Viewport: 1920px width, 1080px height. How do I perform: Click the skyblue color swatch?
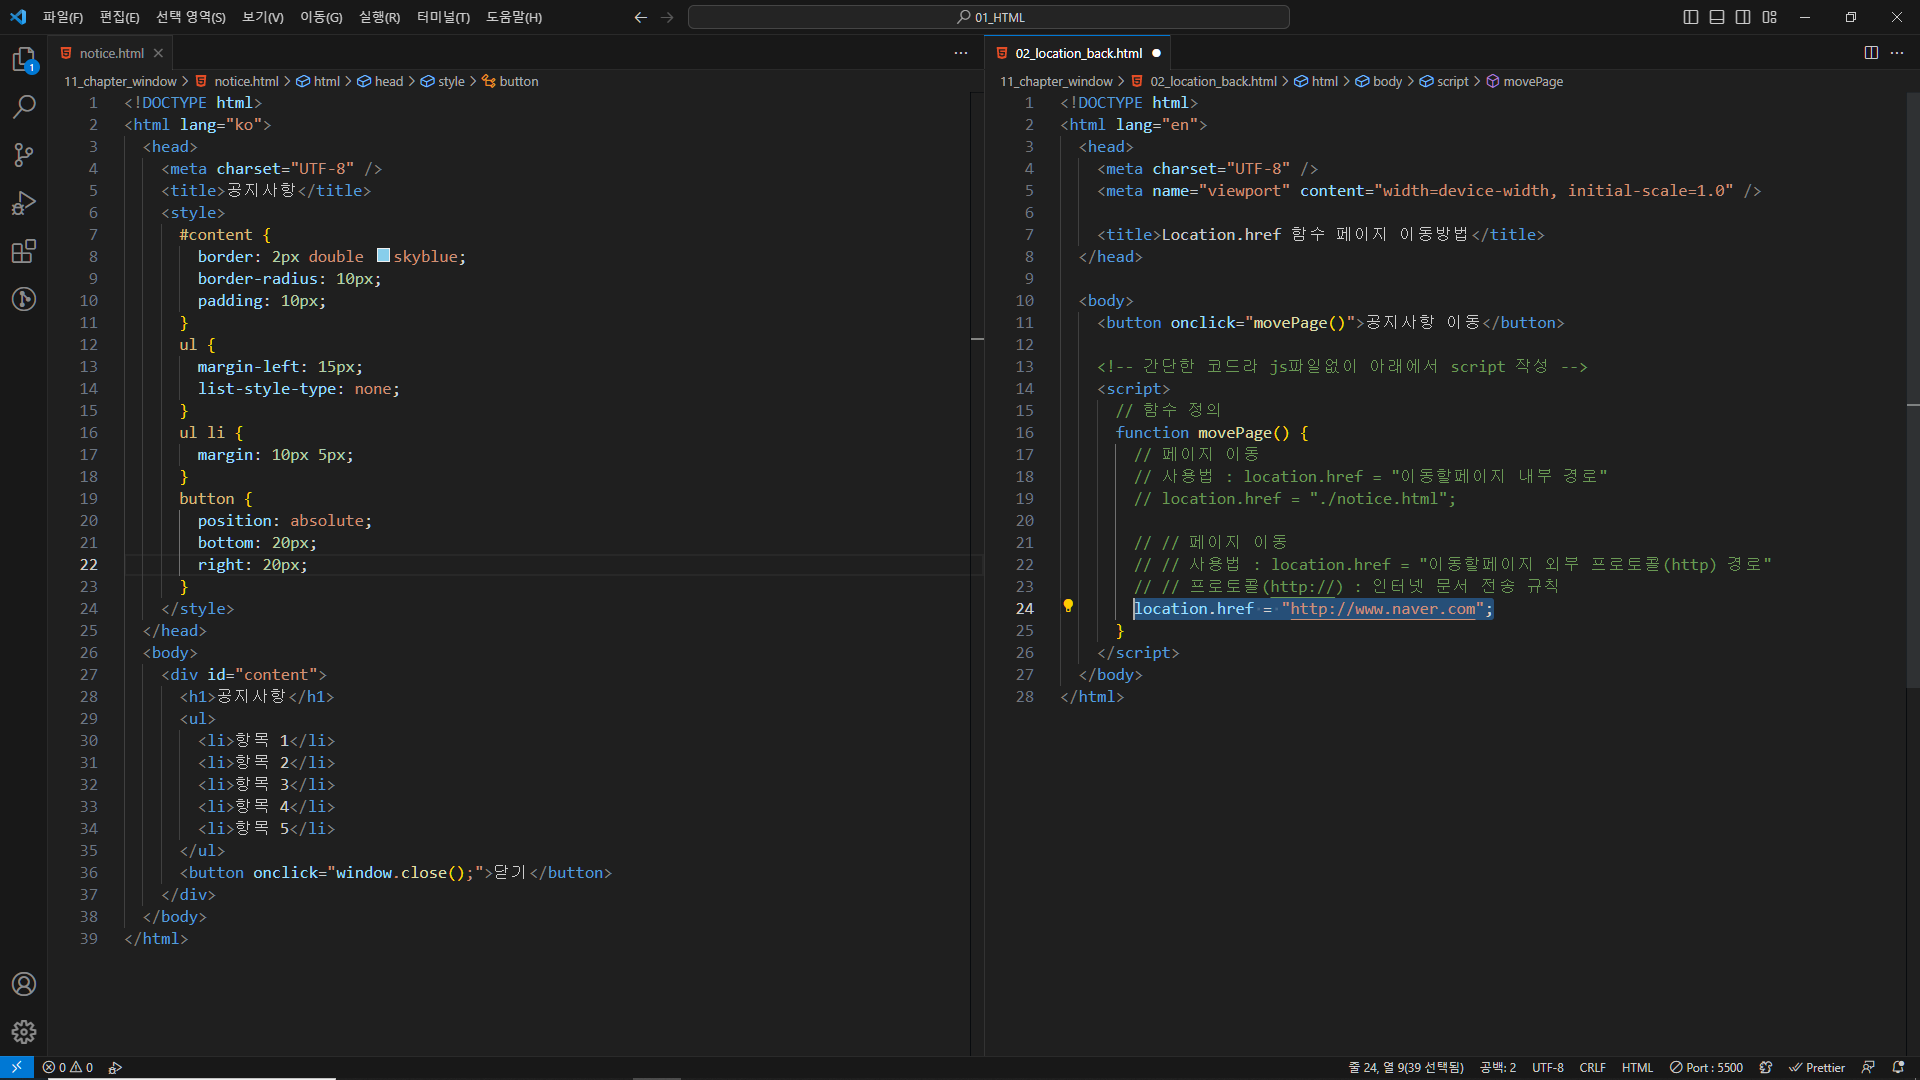(383, 256)
